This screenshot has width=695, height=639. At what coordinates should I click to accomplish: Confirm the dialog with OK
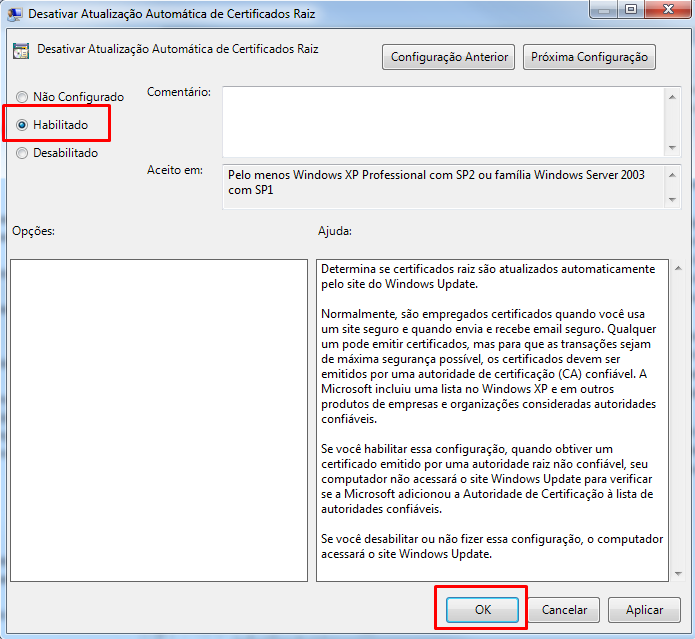coord(483,609)
